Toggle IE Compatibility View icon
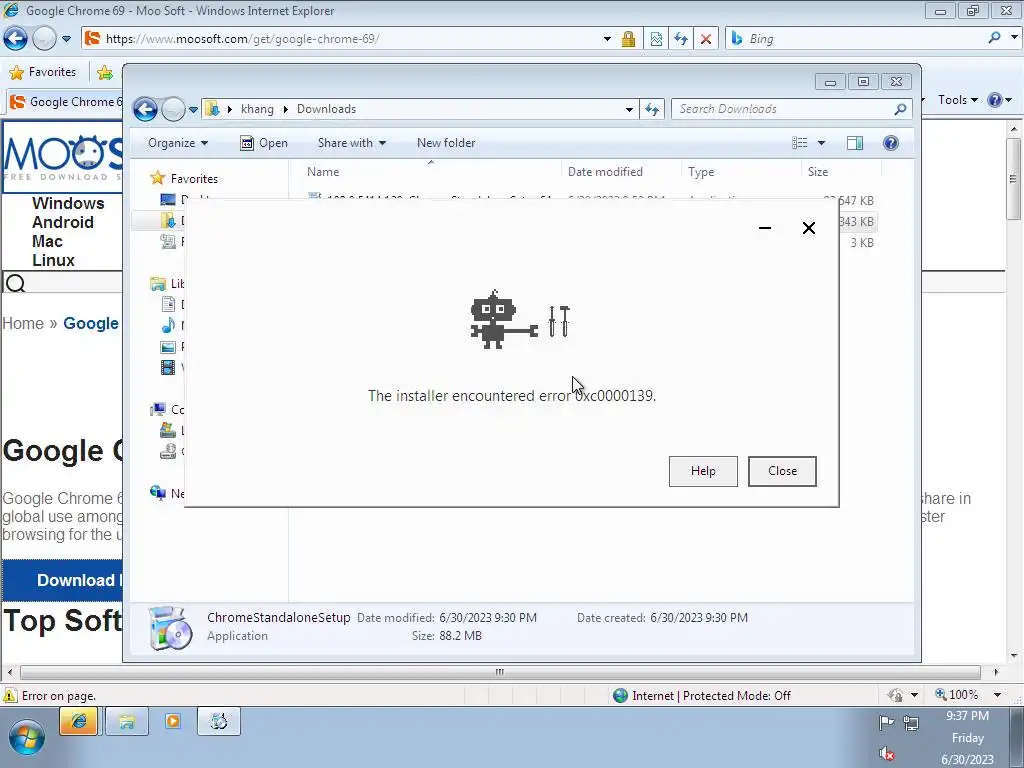The image size is (1024, 768). point(656,39)
